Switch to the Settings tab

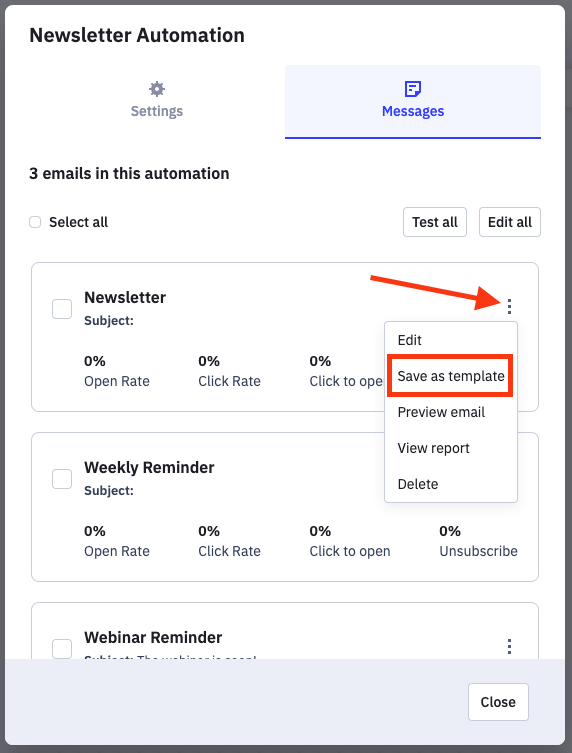pyautogui.click(x=157, y=102)
